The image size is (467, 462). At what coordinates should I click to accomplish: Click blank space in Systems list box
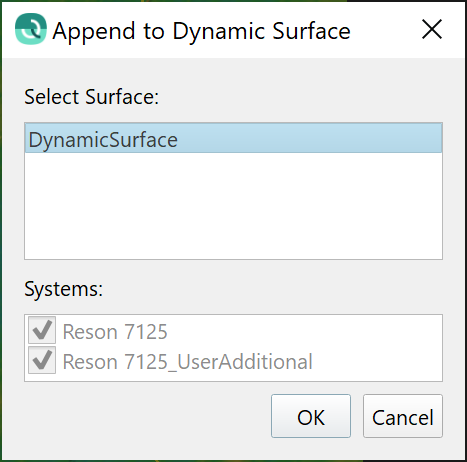(377, 347)
